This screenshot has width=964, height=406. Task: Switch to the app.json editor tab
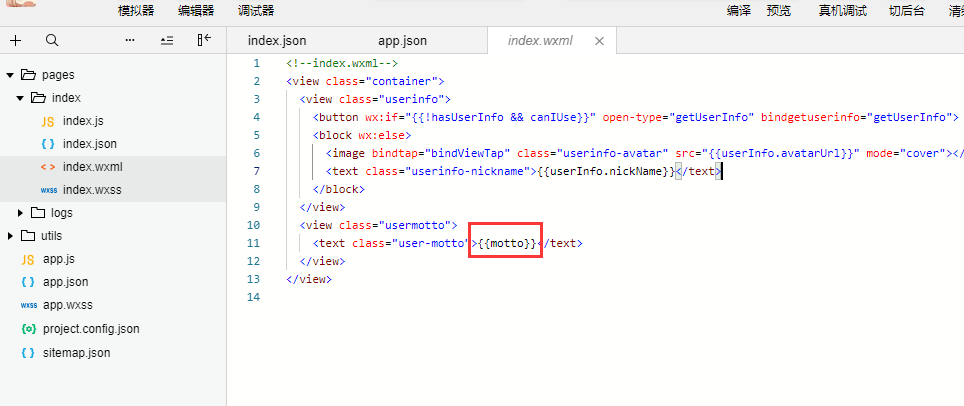402,41
